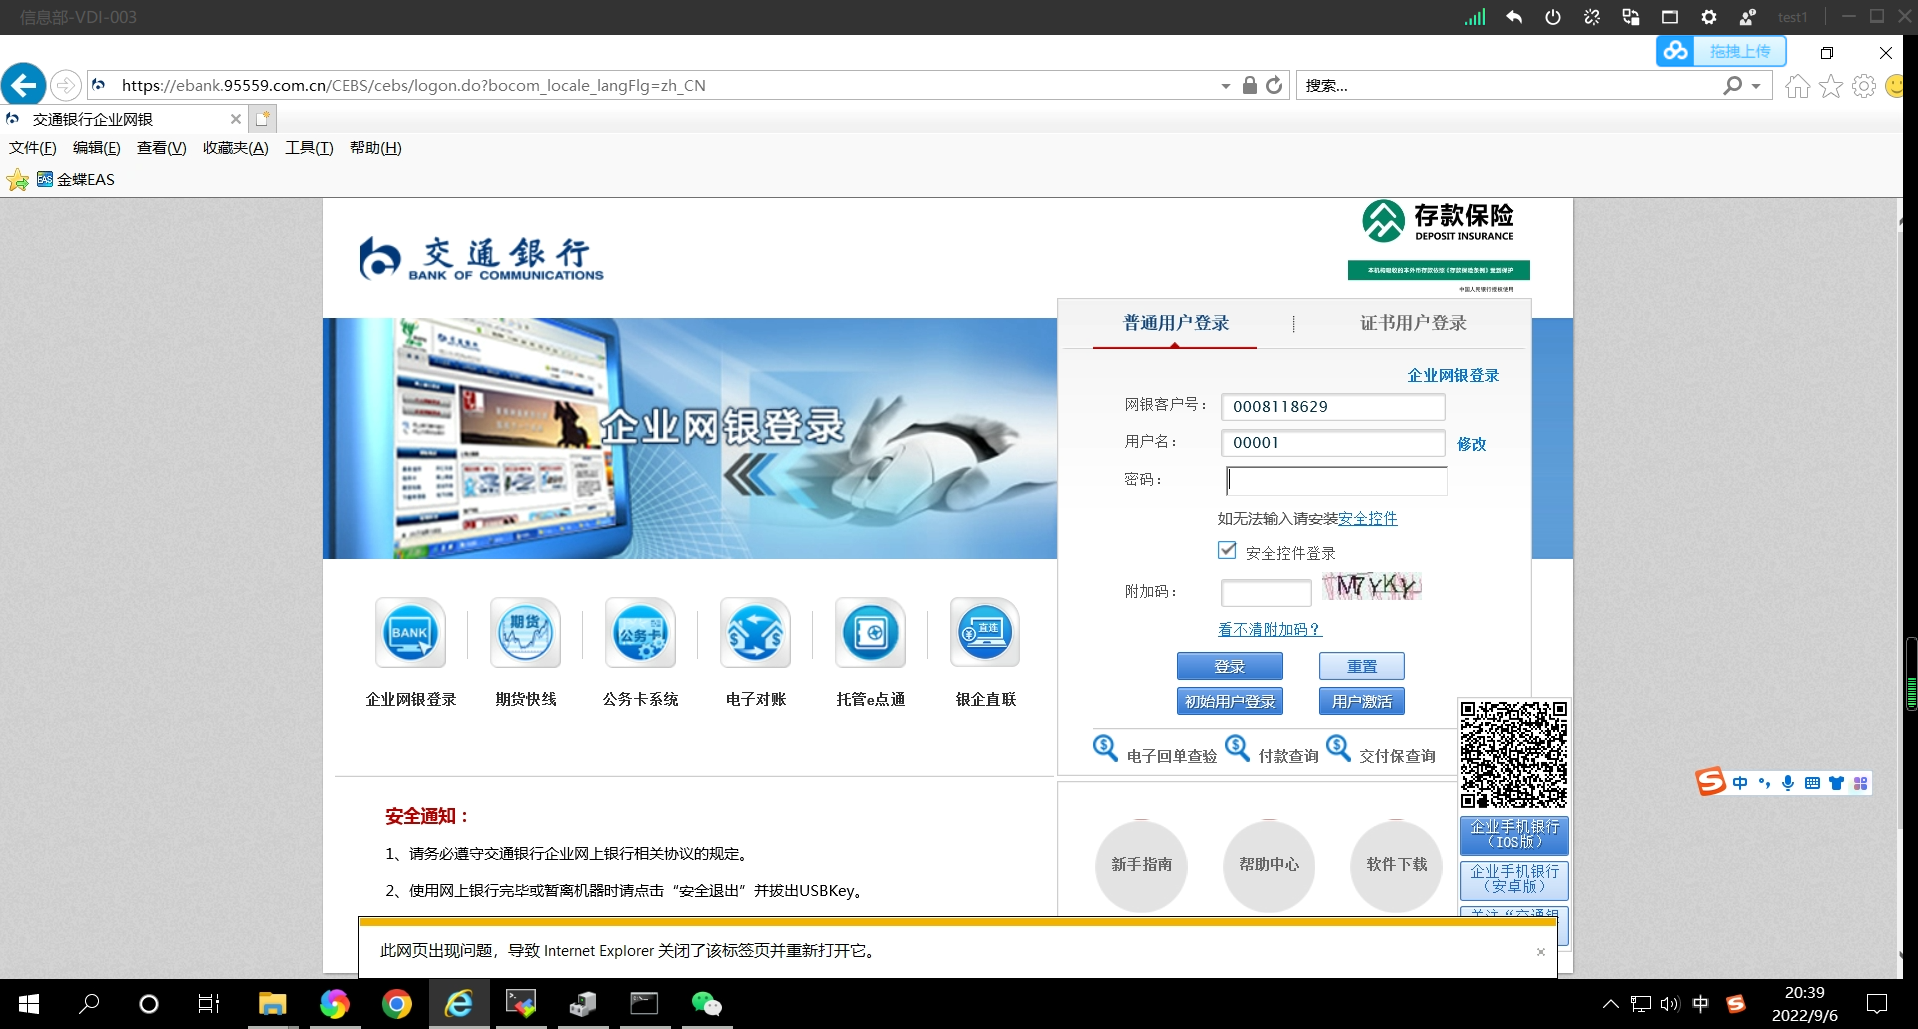This screenshot has width=1918, height=1029.
Task: Show hidden system tray icons
Action: (1610, 1004)
